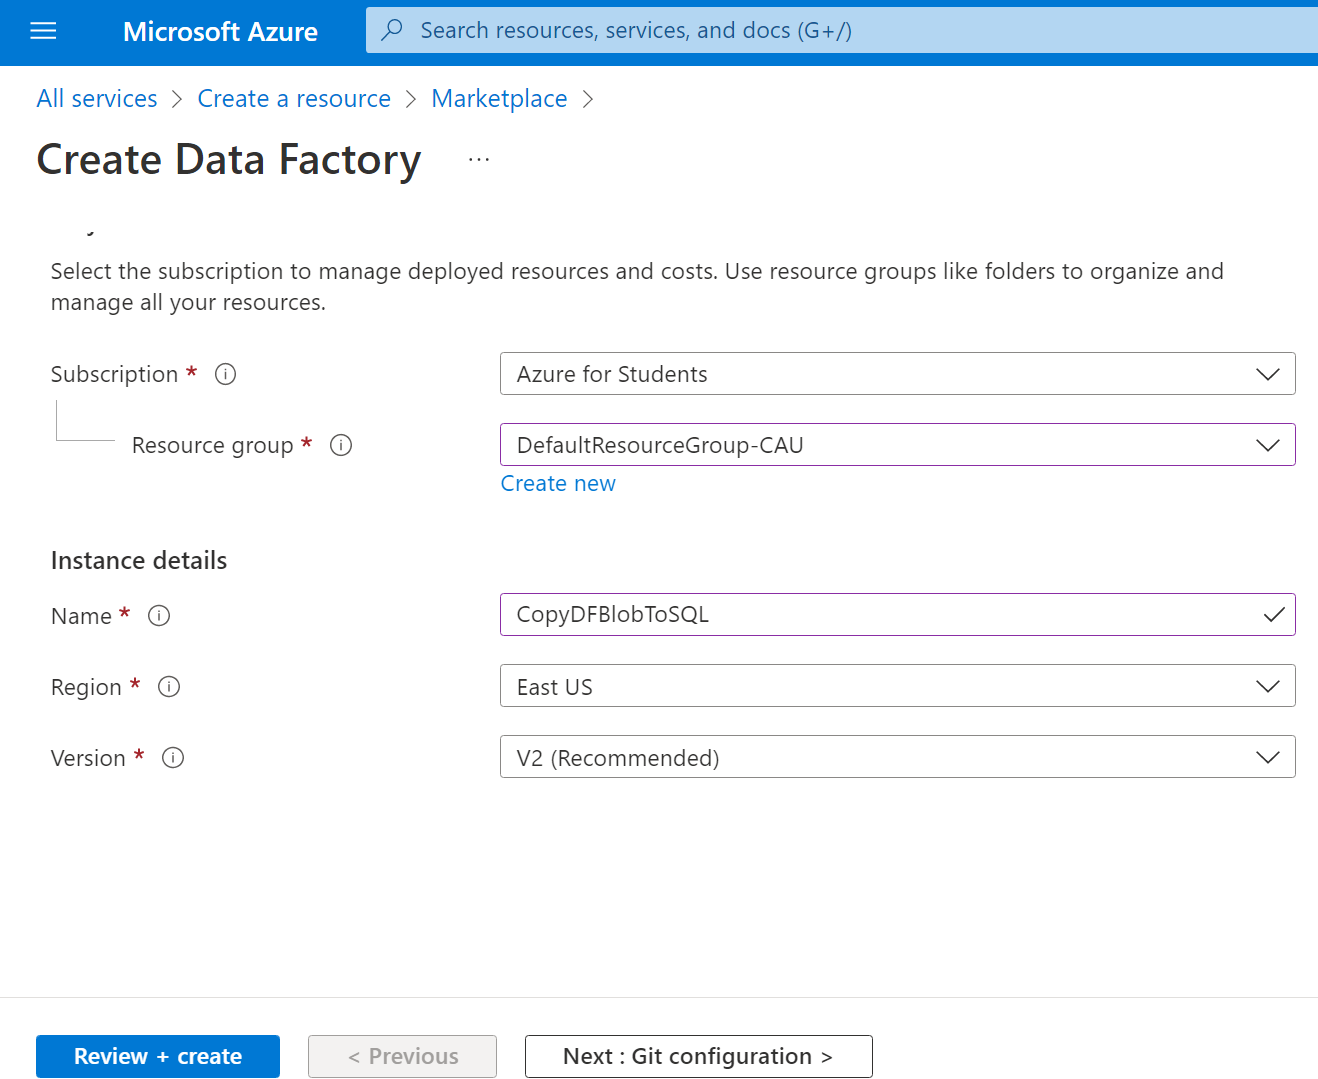Click the Instance details heading
Screen dimensions: 1318x1079
click(139, 561)
